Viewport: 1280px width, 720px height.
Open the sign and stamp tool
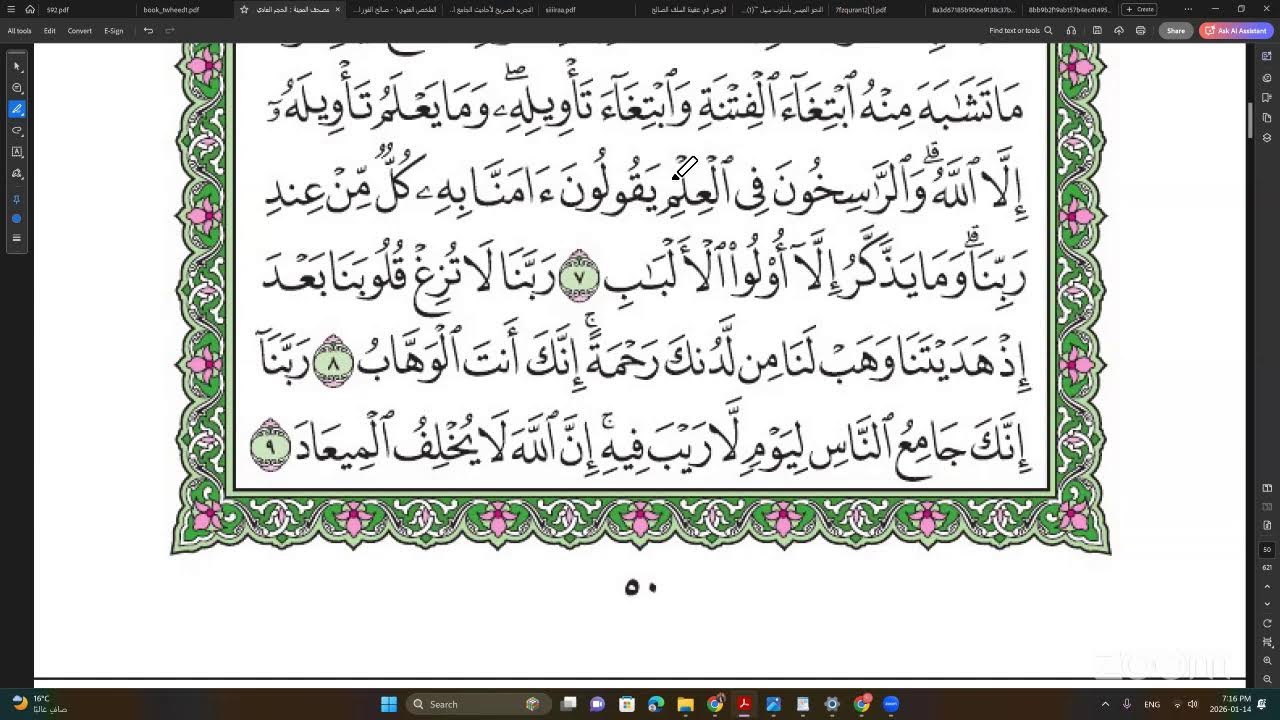(17, 174)
